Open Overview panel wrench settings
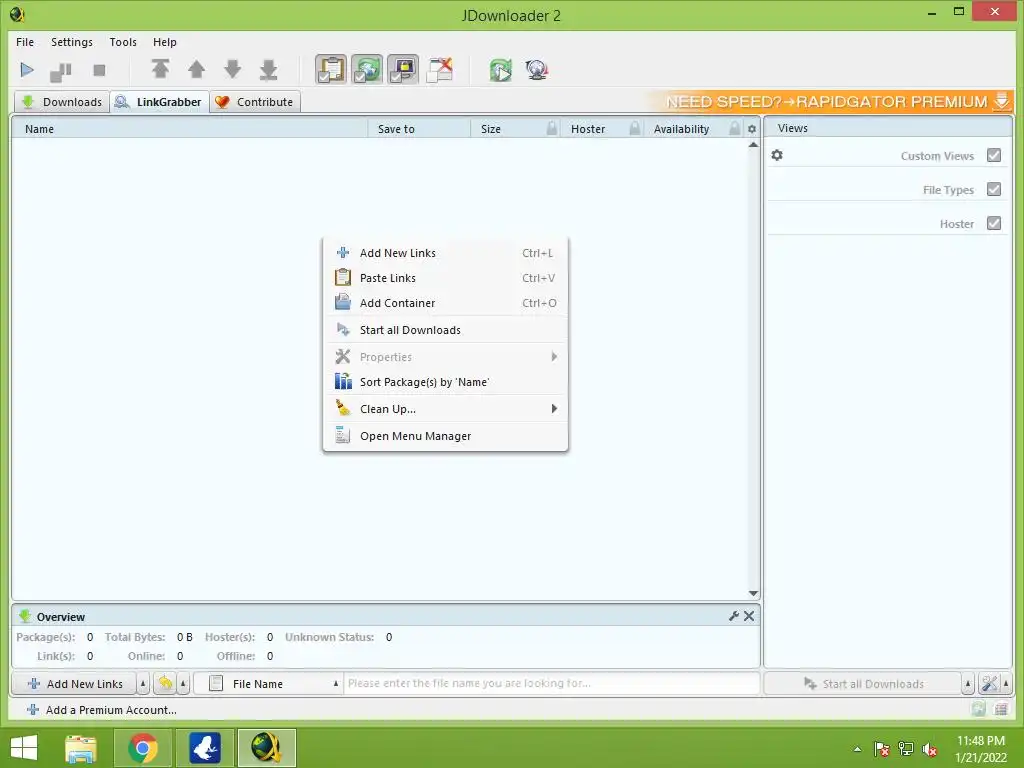This screenshot has height=768, width=1024. (733, 616)
